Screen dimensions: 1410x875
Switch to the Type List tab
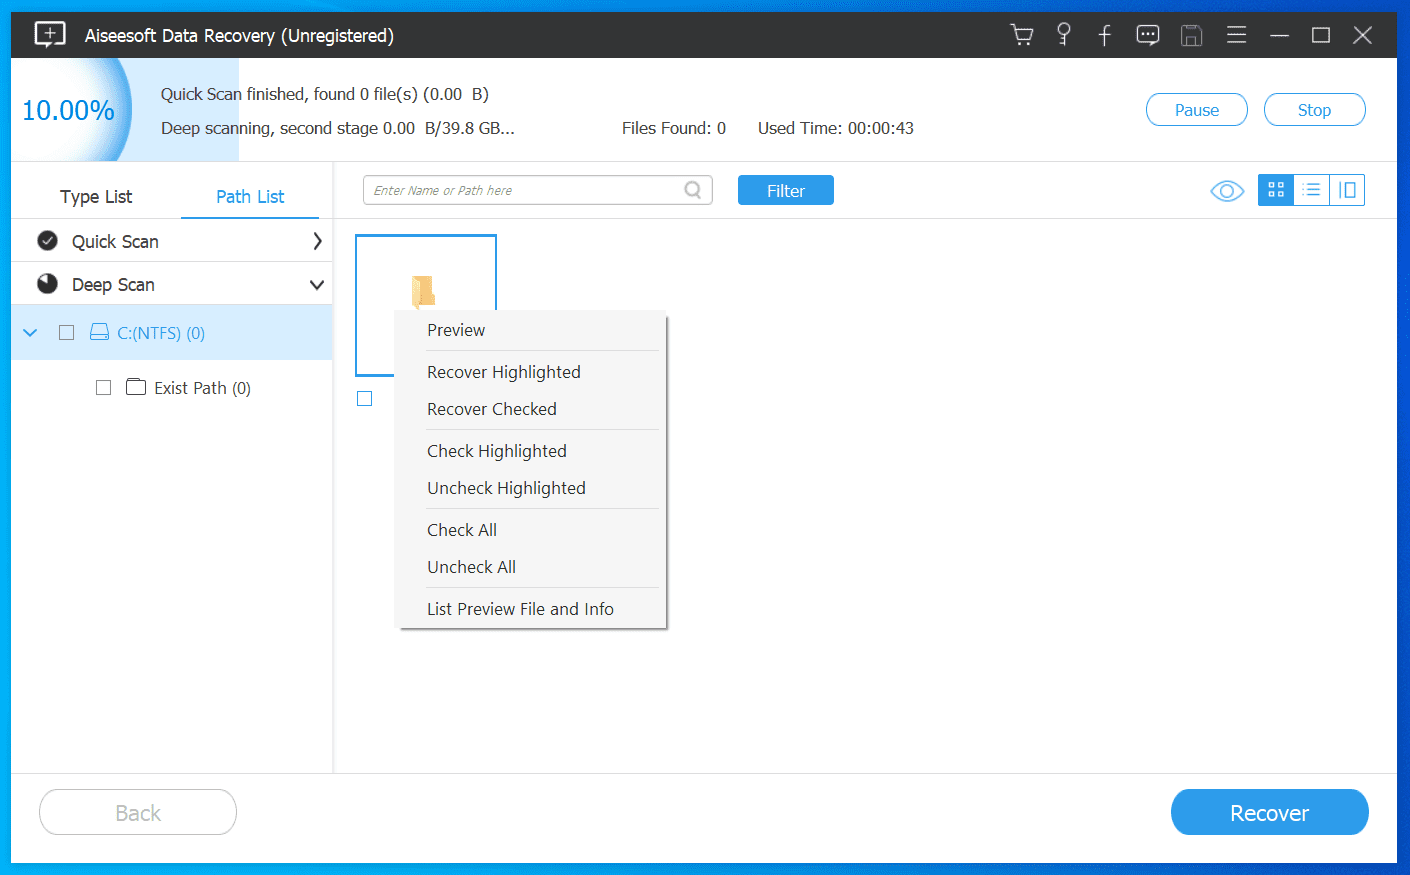click(x=96, y=196)
